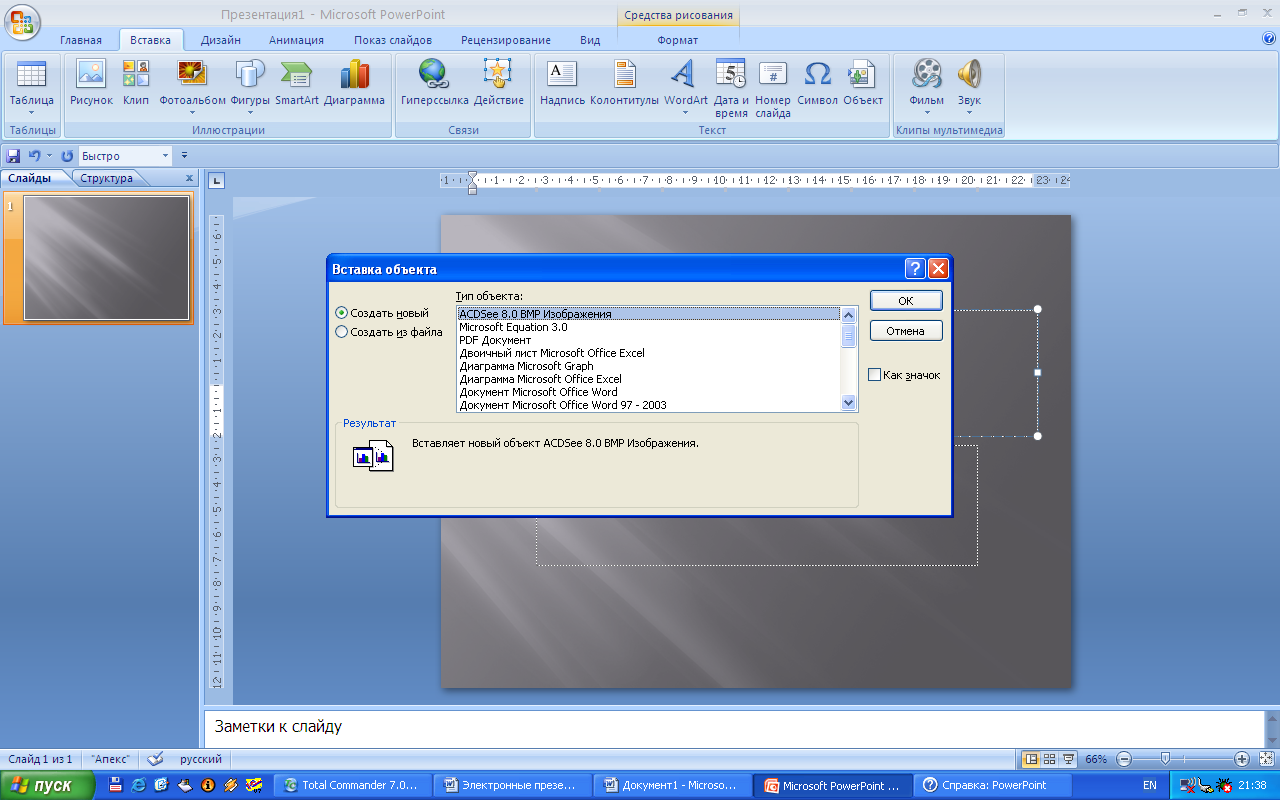Click the Заметки к слайду notes field
Screen dimensions: 1280x800
[x=733, y=727]
